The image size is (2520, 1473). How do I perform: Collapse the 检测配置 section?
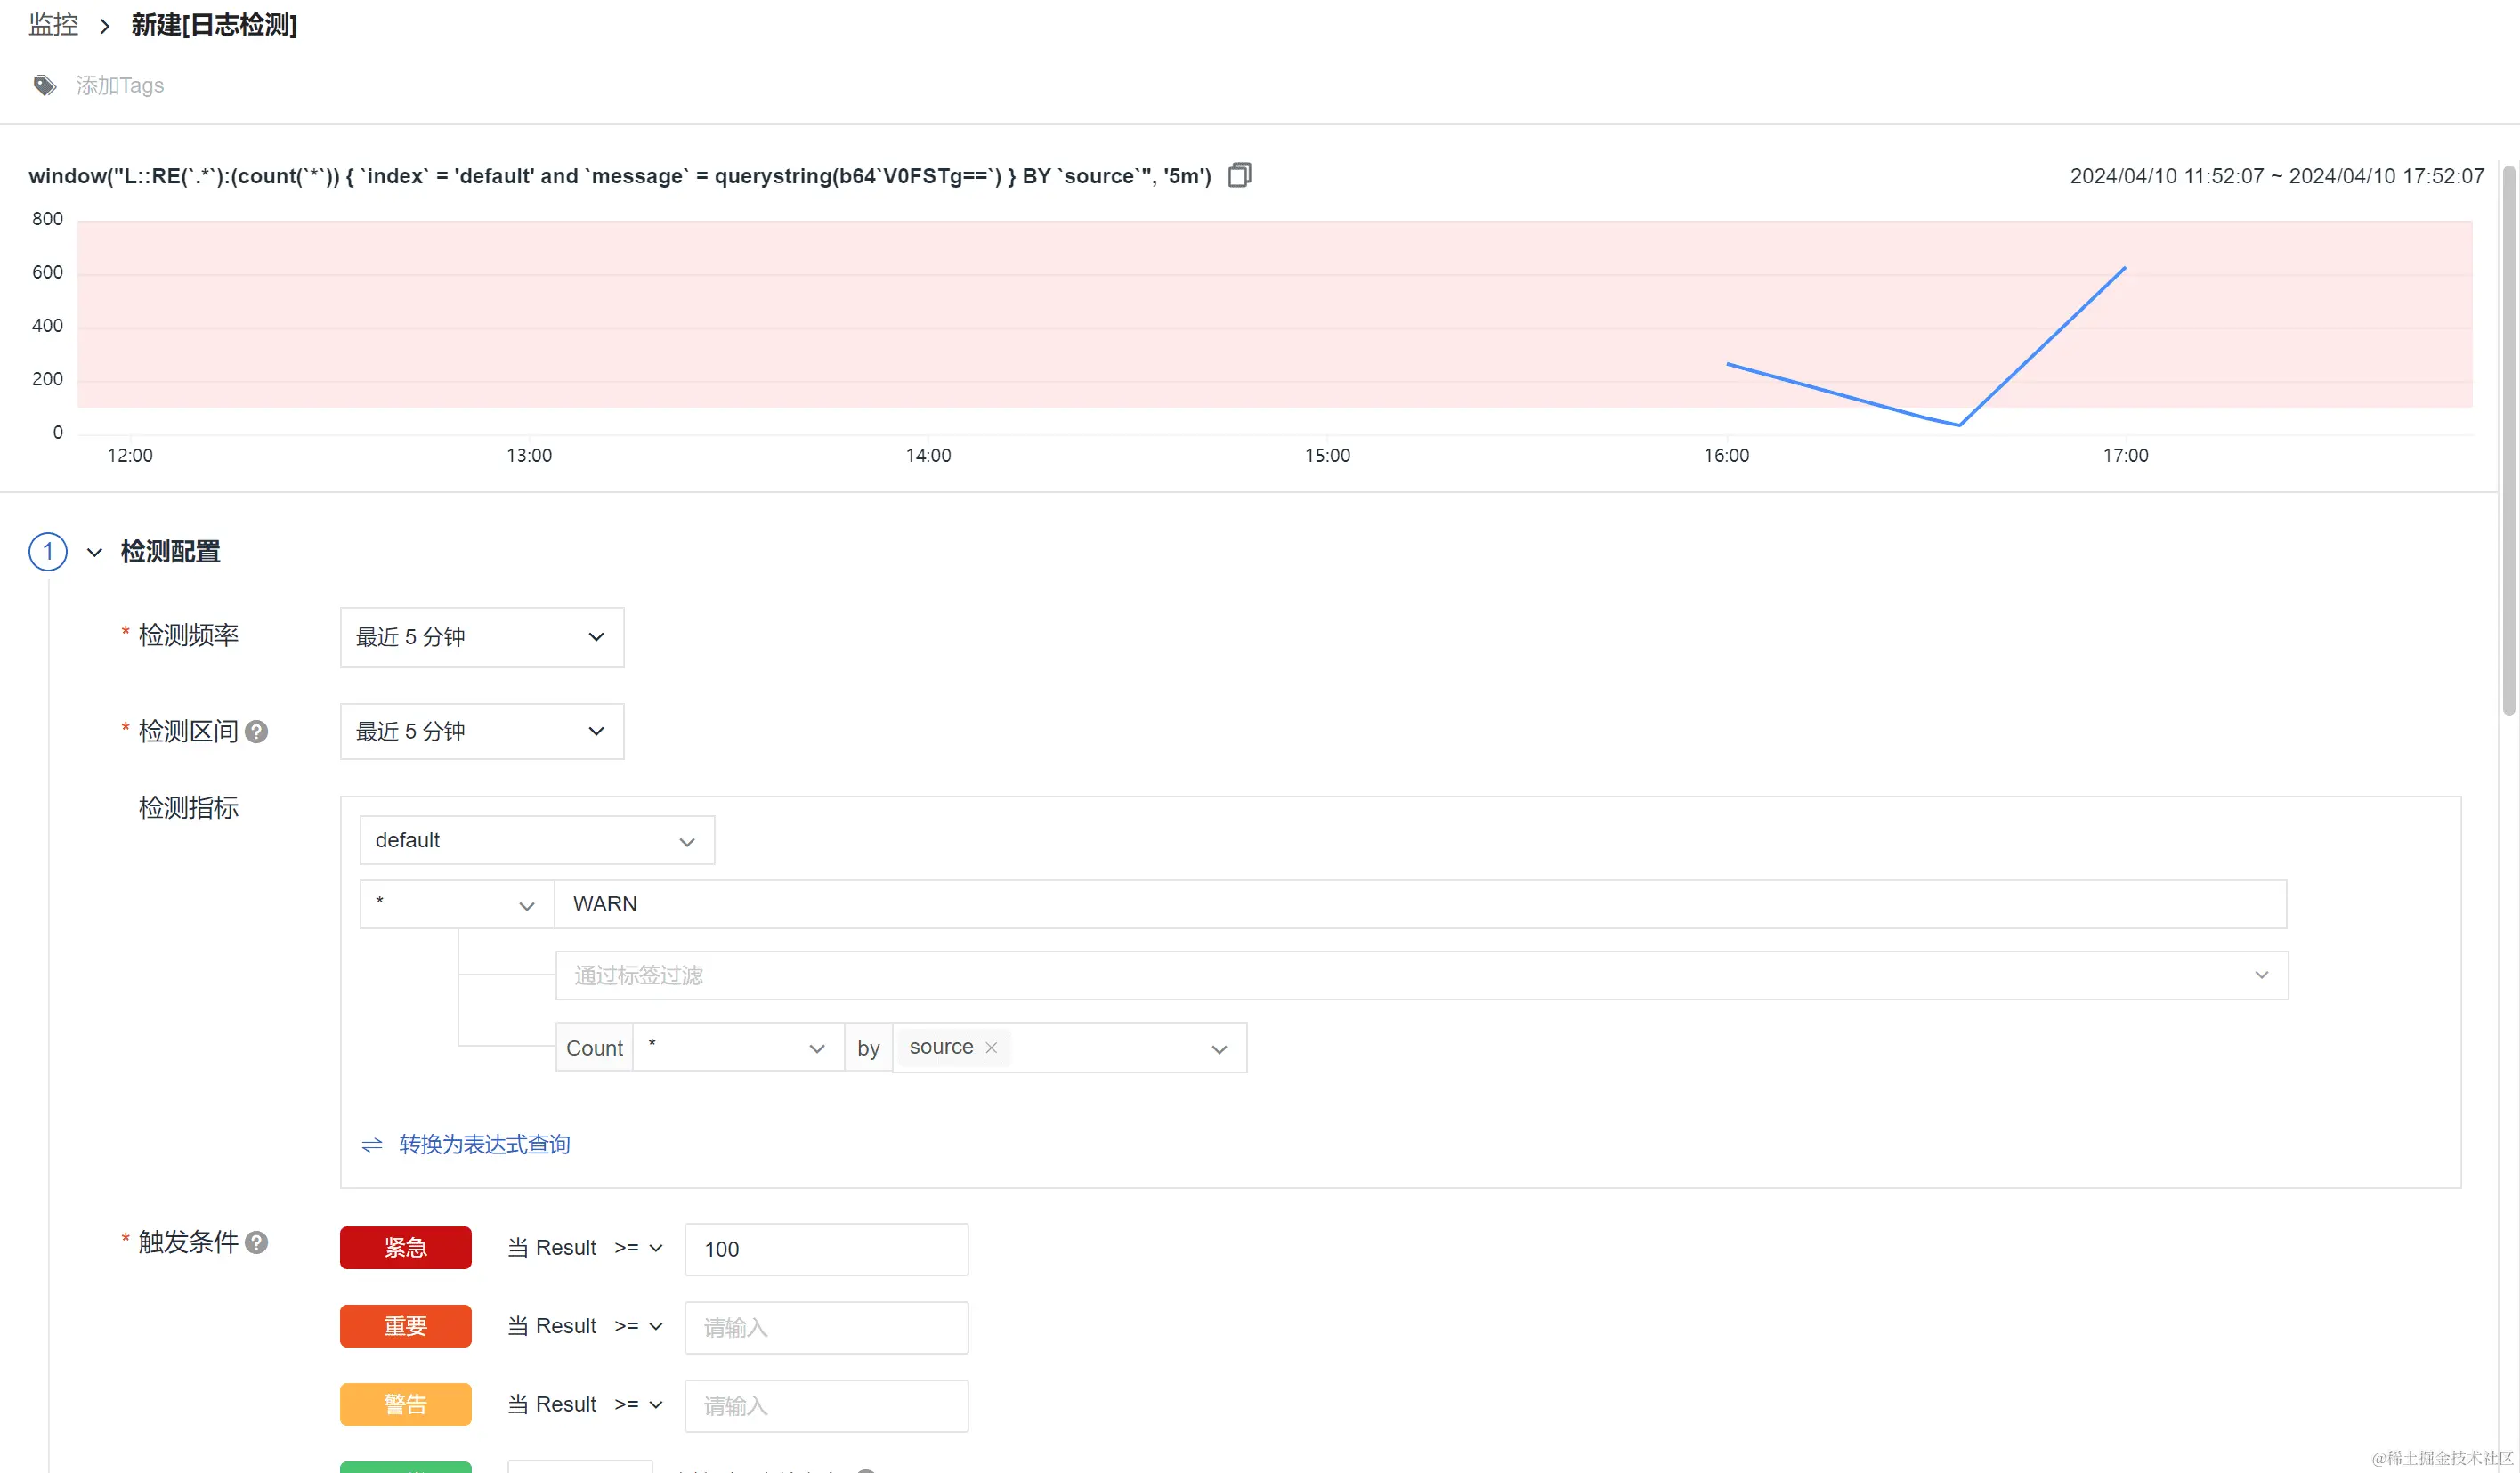(95, 552)
